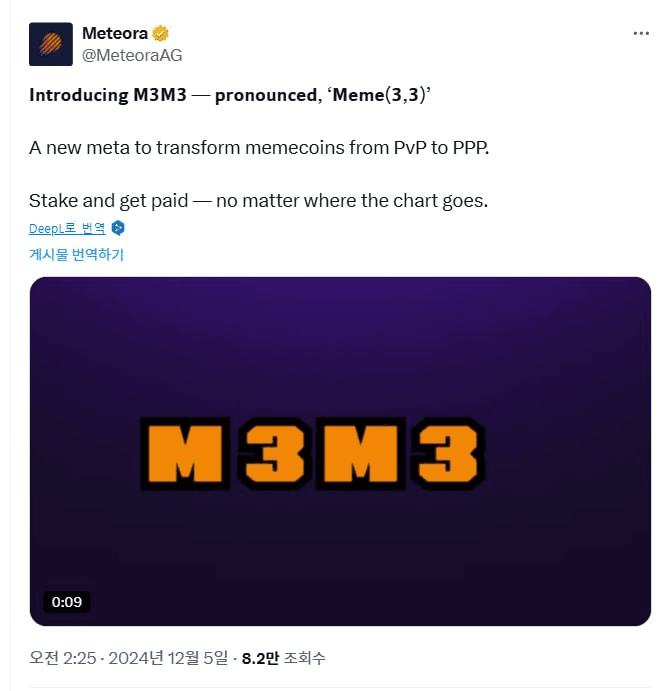Click the 오전 2:25 timestamp
The width and height of the screenshot is (663, 691).
click(x=63, y=658)
